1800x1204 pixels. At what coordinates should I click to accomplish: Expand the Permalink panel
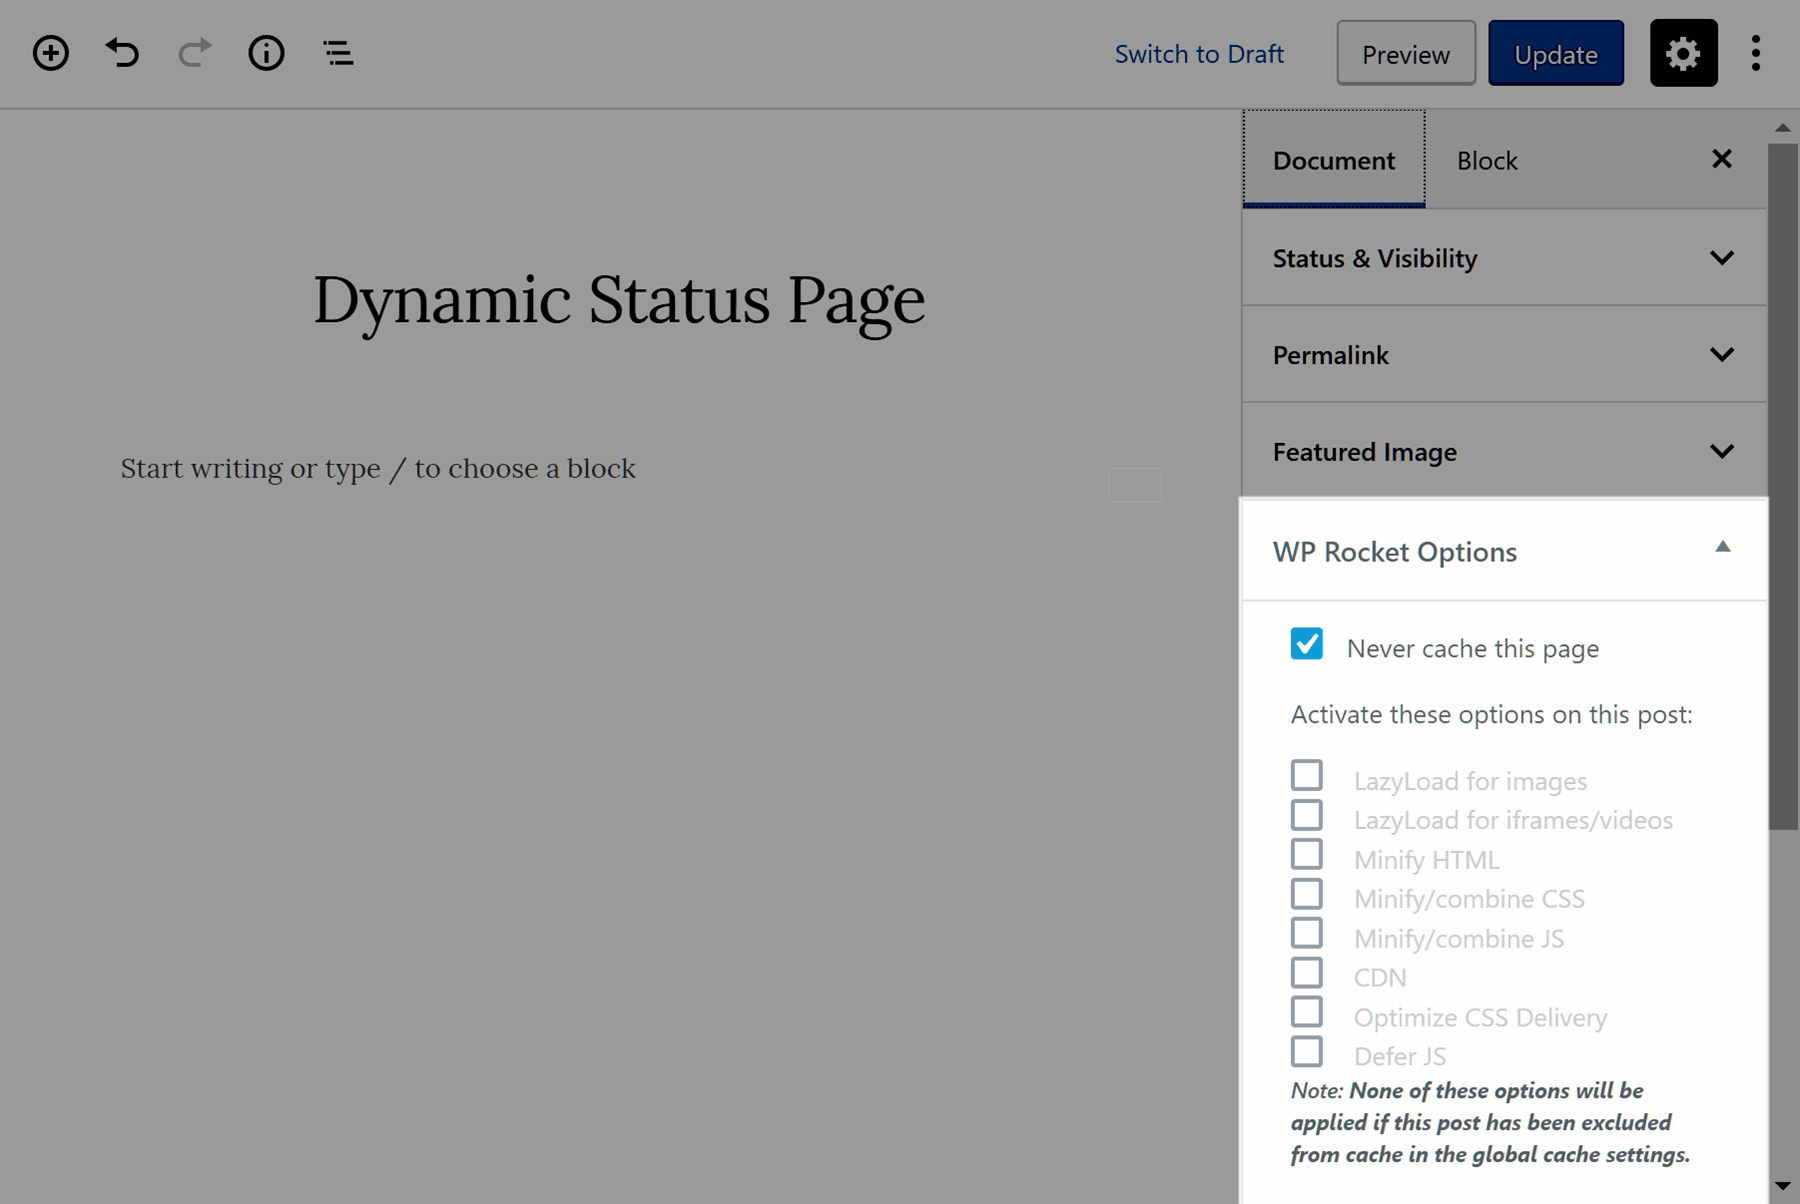click(x=1504, y=355)
